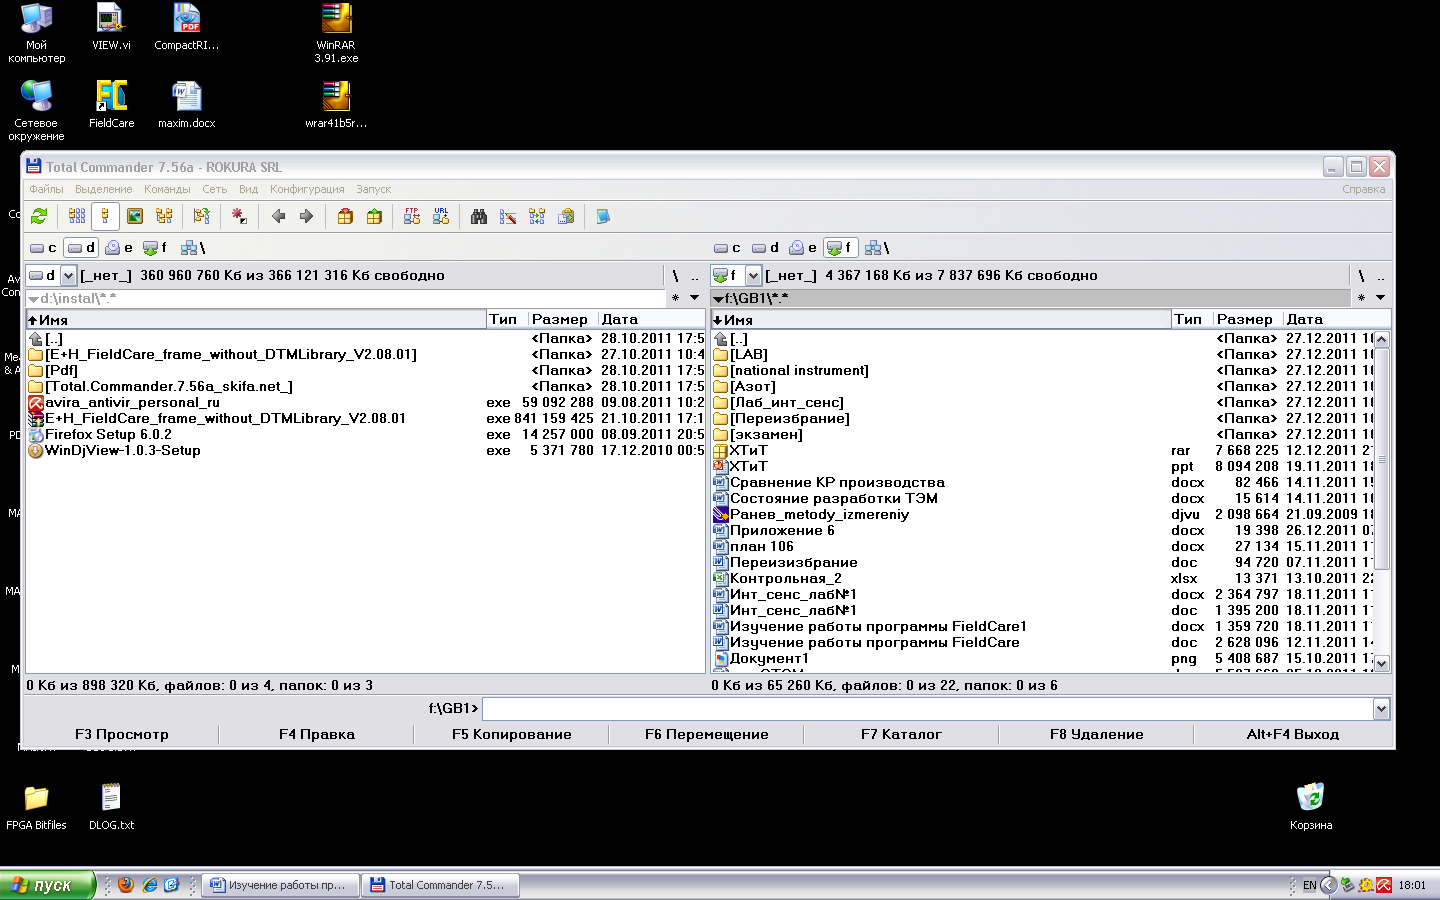The width and height of the screenshot is (1440, 900).
Task: Click the right panel scroll down arrow
Action: coord(1382,663)
